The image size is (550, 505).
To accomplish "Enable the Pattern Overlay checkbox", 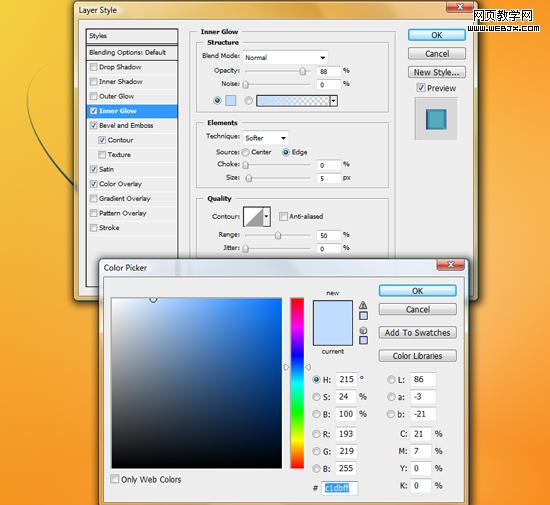I will pyautogui.click(x=94, y=213).
